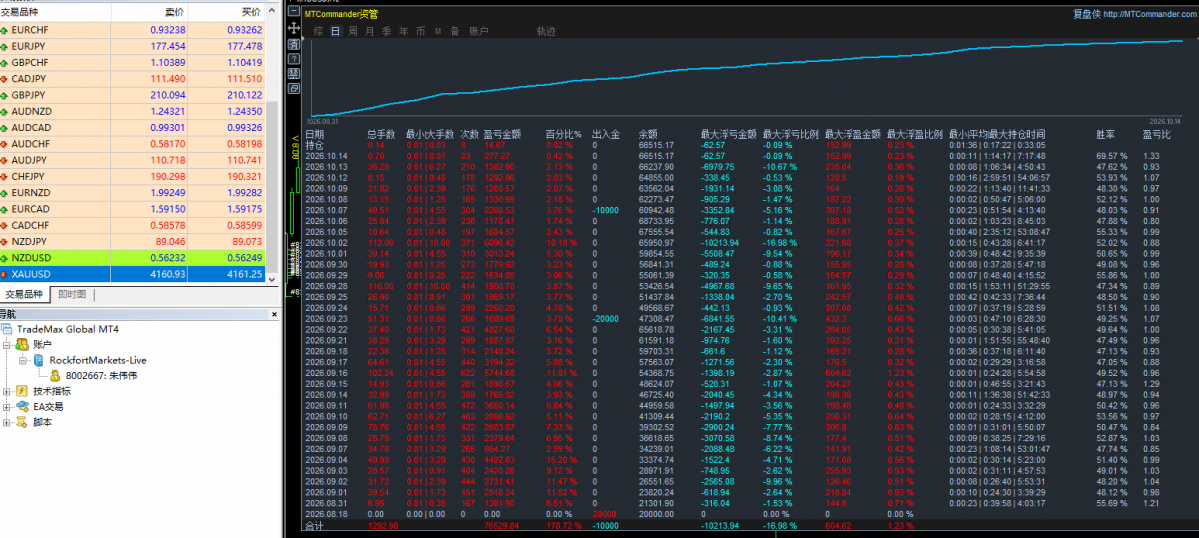Image resolution: width=1199 pixels, height=538 pixels.
Task: Select the M view tab
Action: [x=438, y=31]
